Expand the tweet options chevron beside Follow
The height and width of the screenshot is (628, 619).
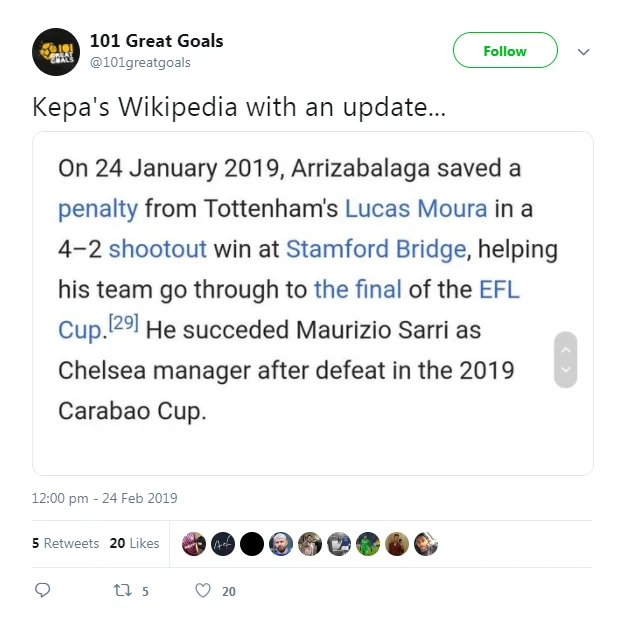585,51
